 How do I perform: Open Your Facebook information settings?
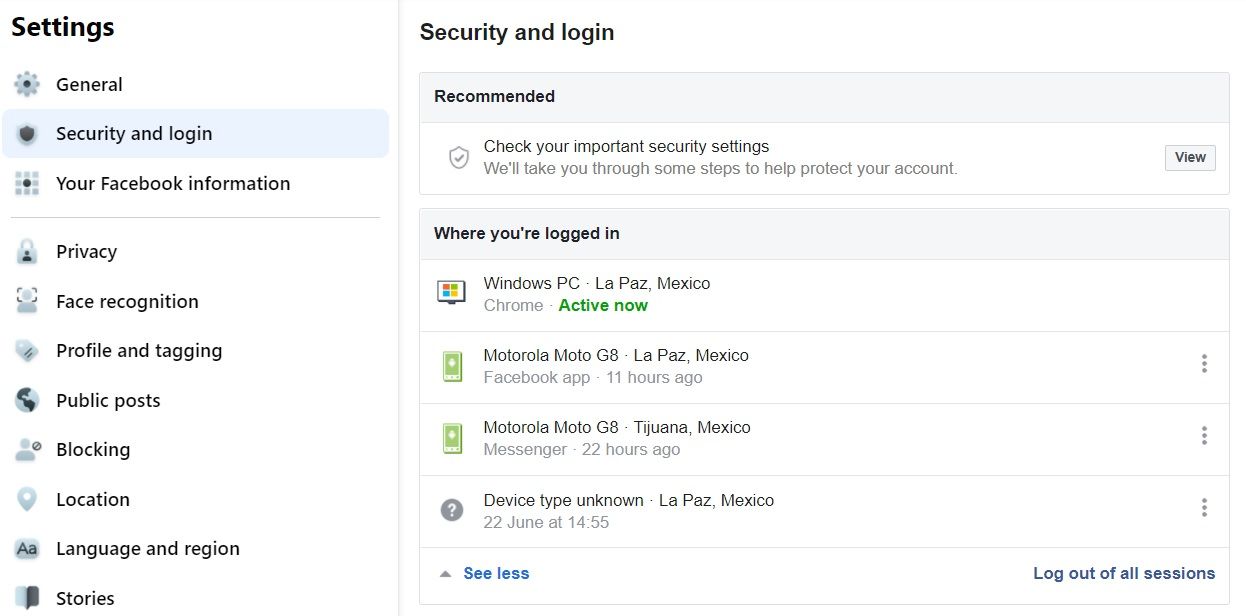pyautogui.click(x=173, y=184)
